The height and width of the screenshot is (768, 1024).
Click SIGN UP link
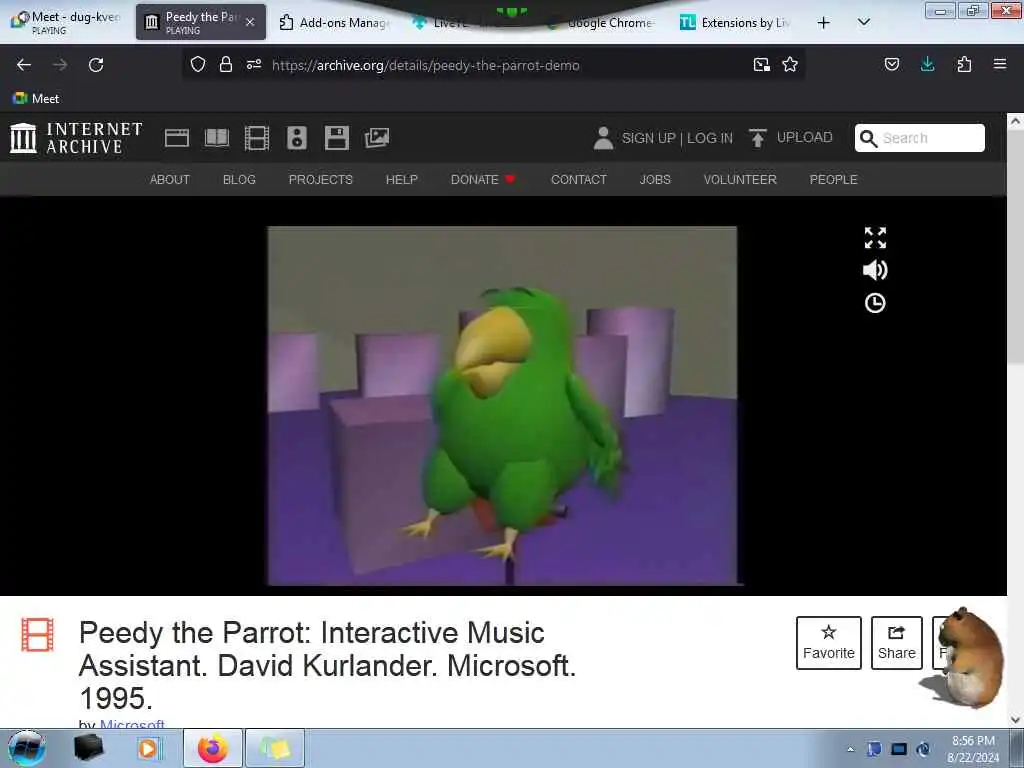point(648,138)
